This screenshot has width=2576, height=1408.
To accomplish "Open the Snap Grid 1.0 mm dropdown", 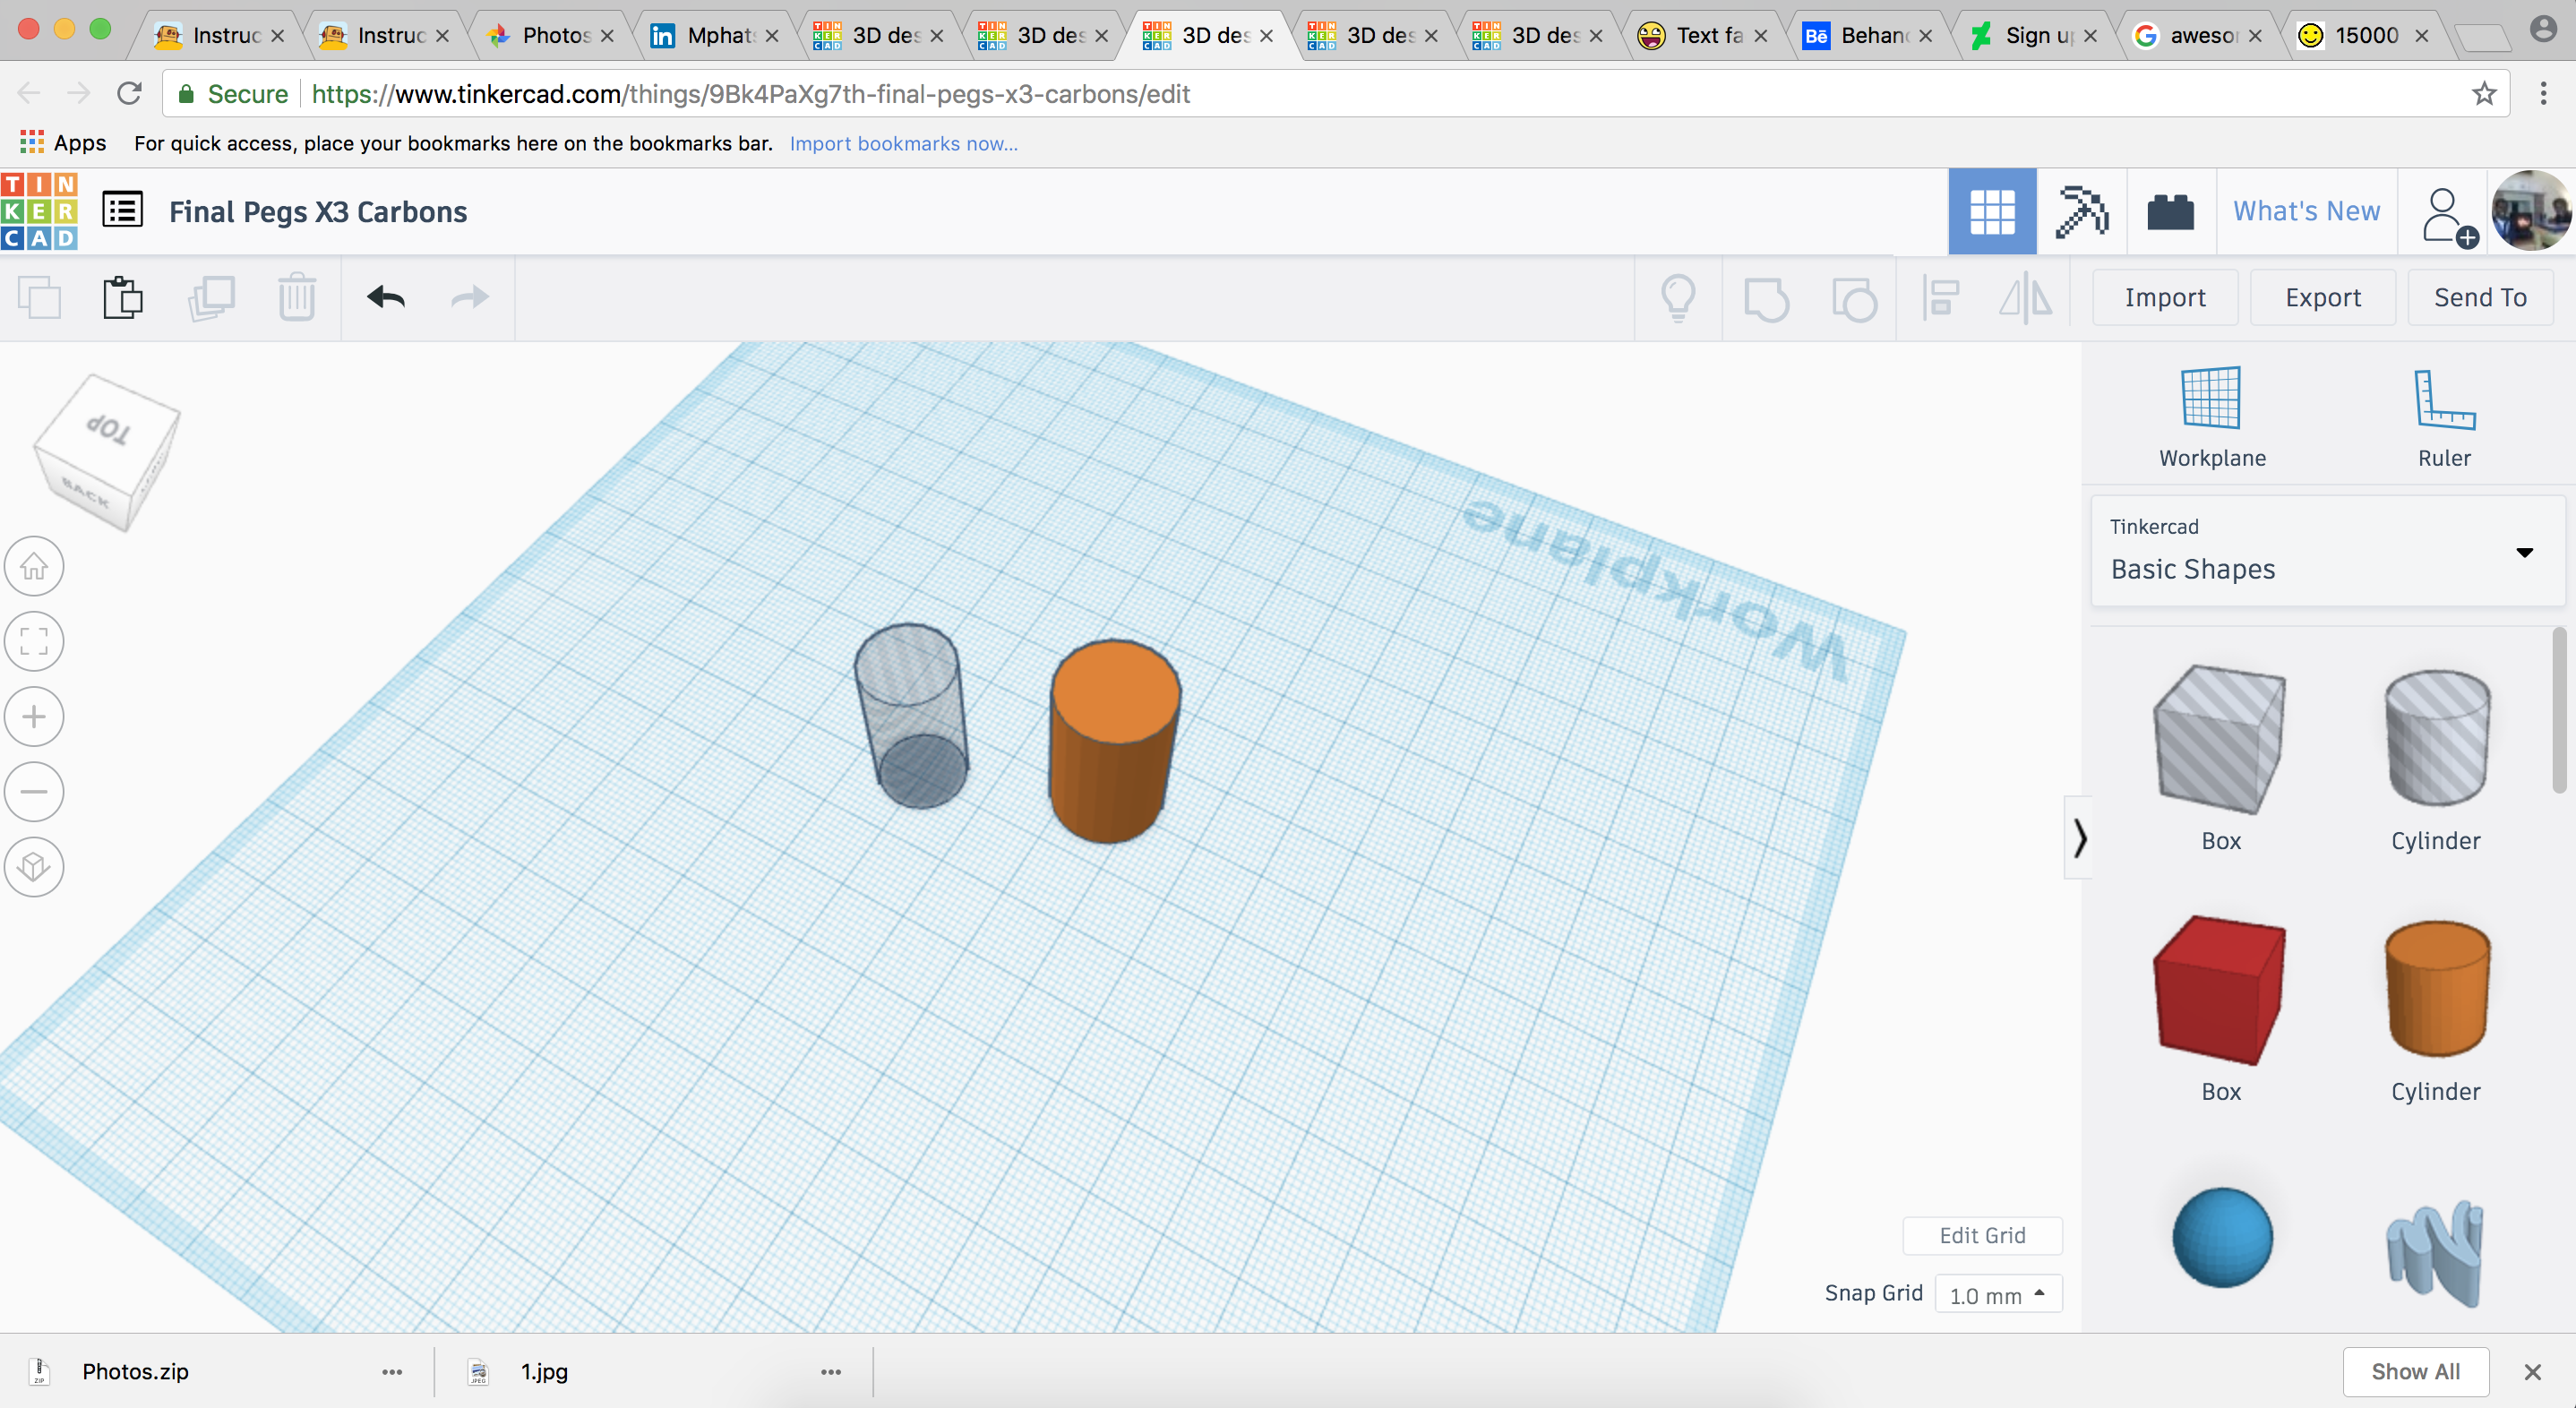I will 1998,1295.
